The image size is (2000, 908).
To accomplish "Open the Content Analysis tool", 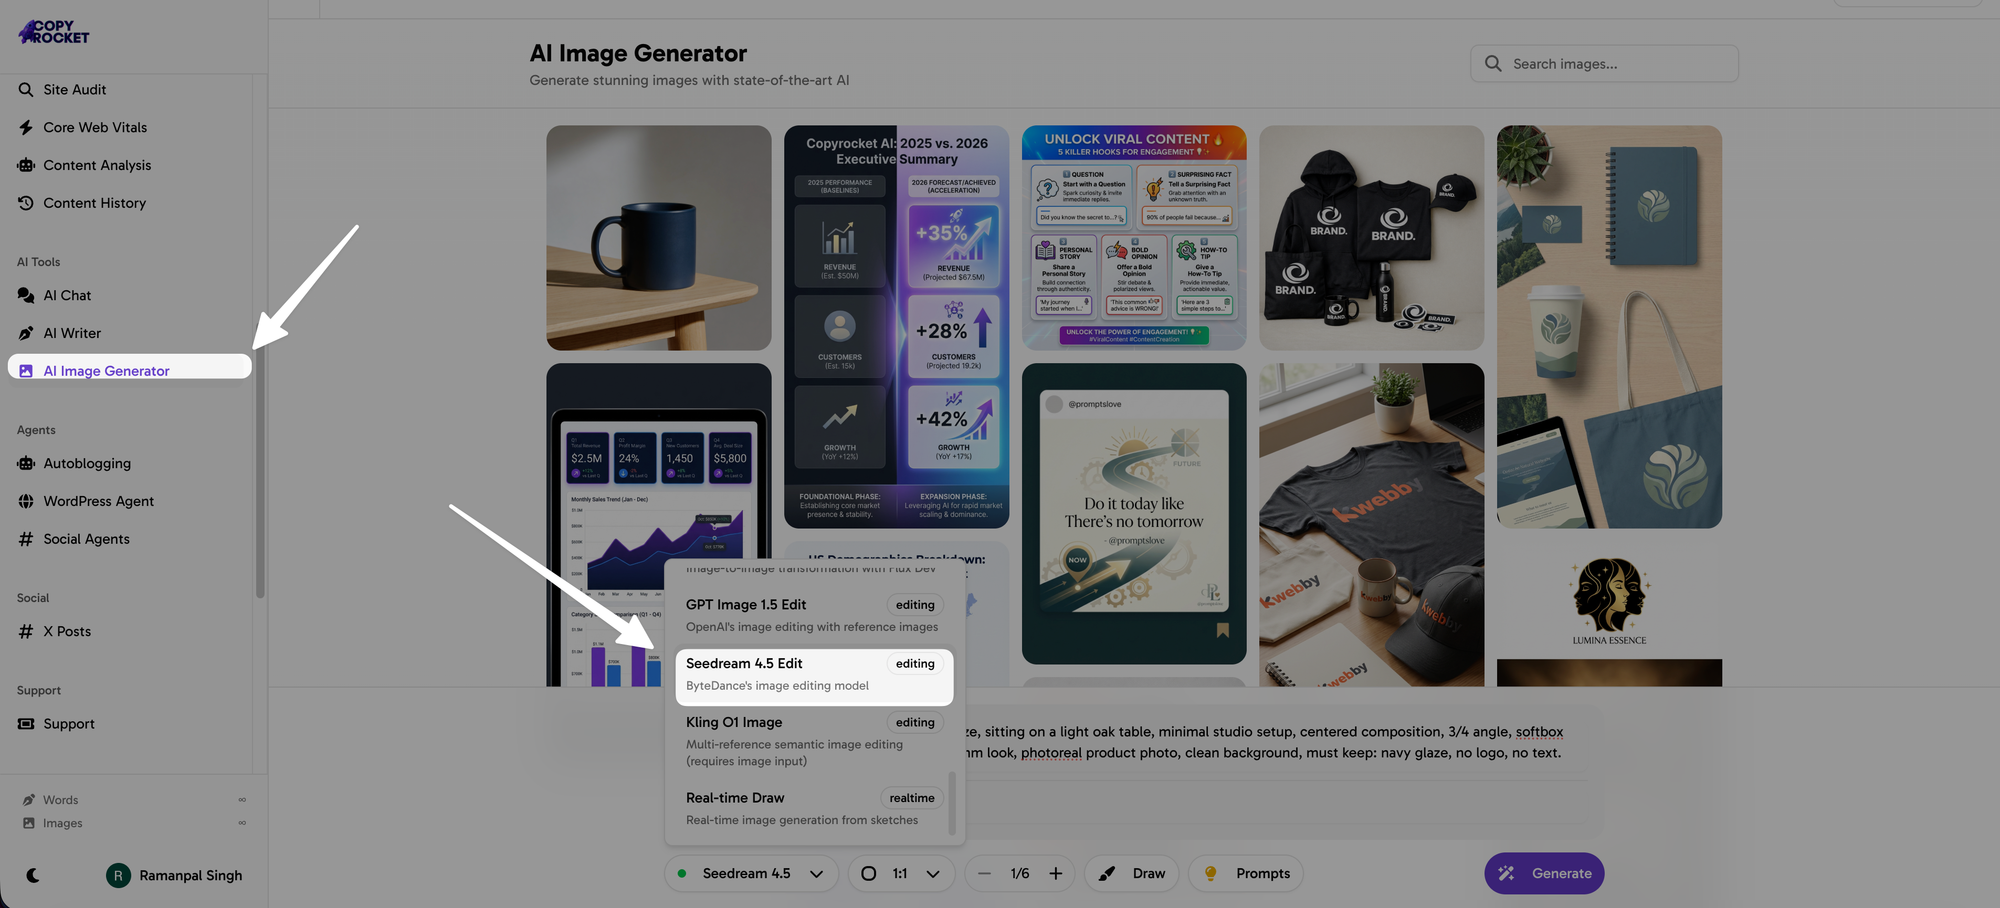I will pos(97,165).
